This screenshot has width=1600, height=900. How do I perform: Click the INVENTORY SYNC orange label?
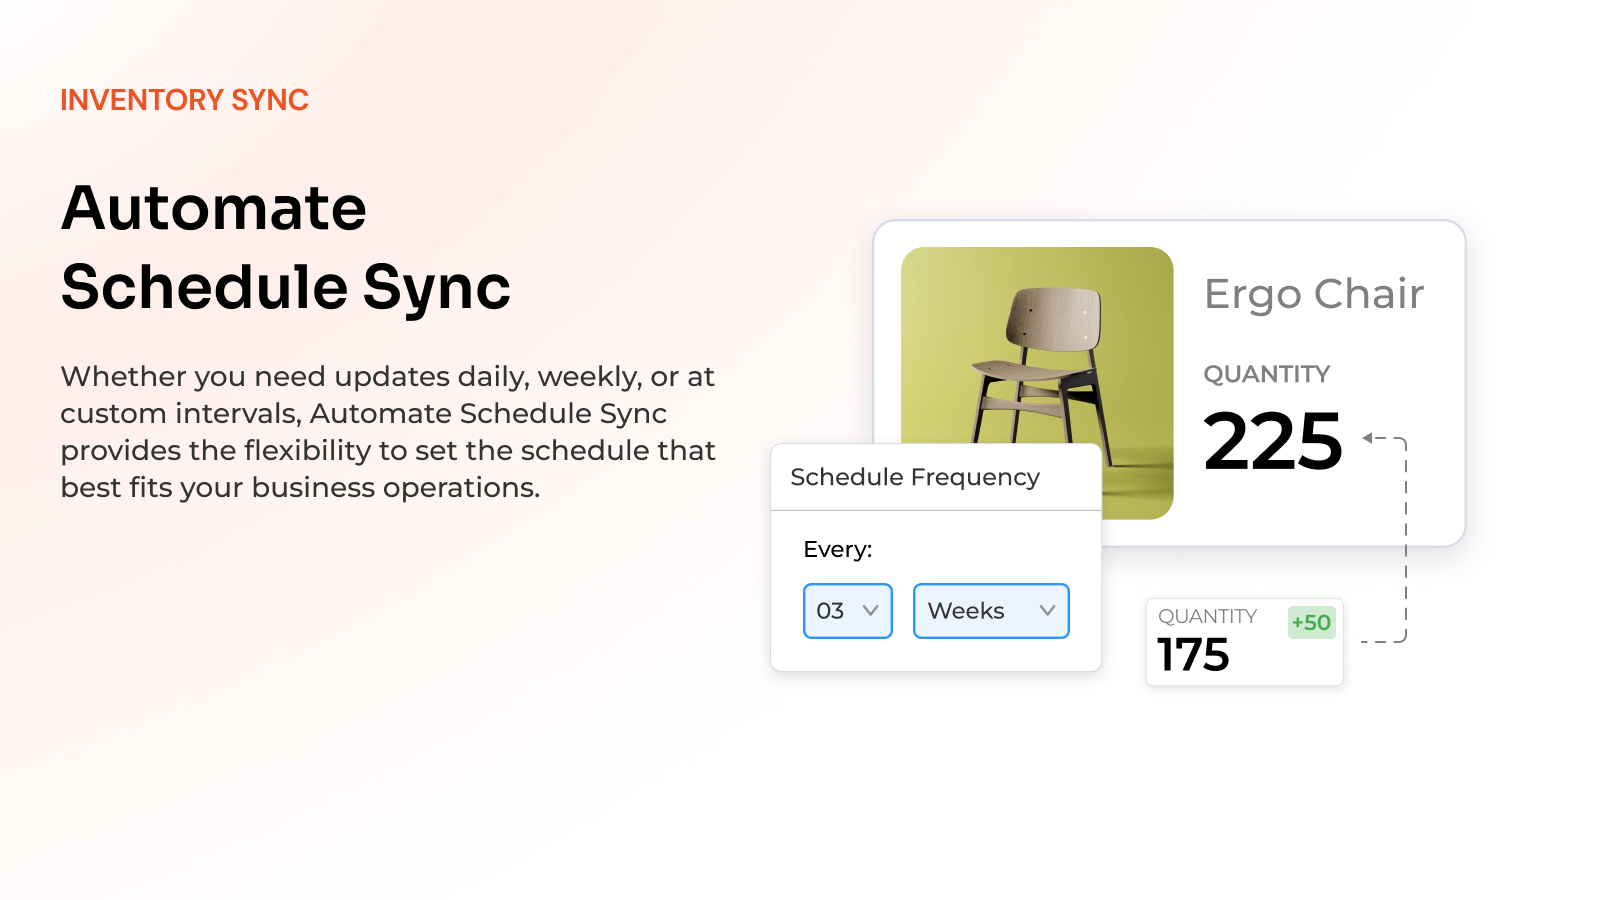[184, 100]
